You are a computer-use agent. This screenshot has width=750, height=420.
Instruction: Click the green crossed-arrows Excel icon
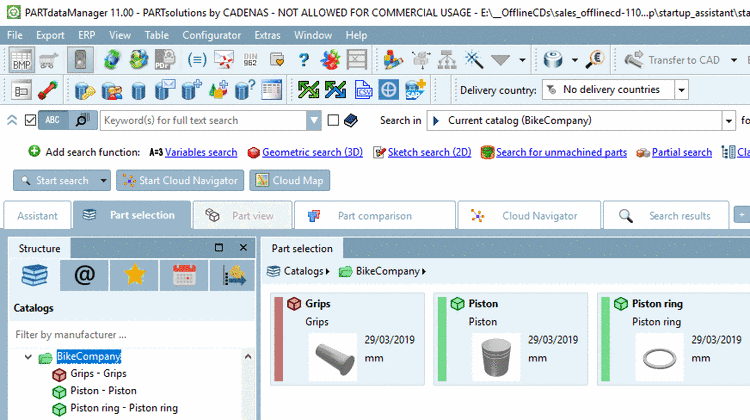[x=309, y=89]
